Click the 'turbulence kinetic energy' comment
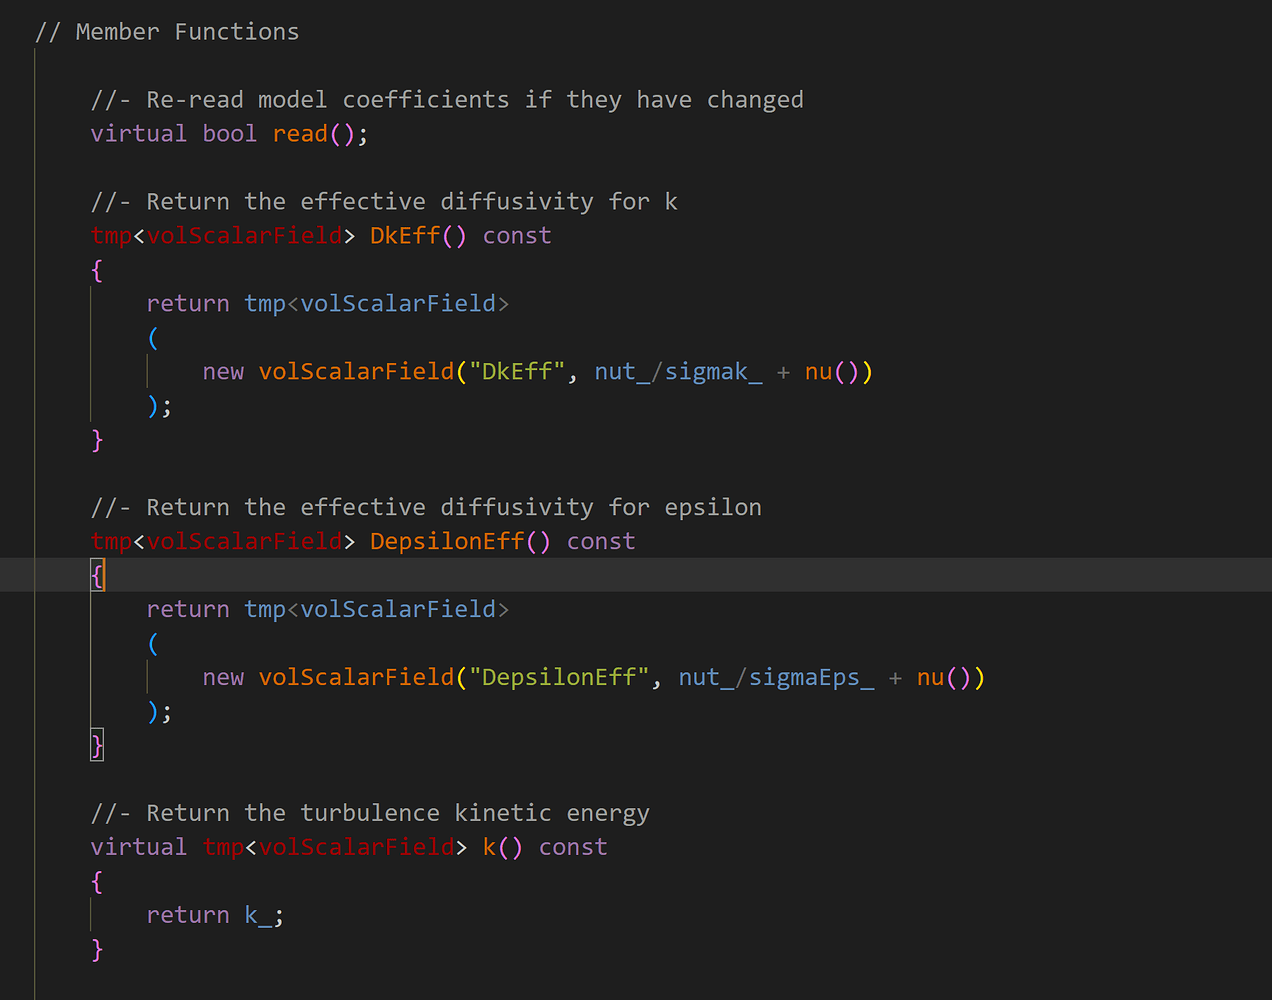 click(370, 814)
